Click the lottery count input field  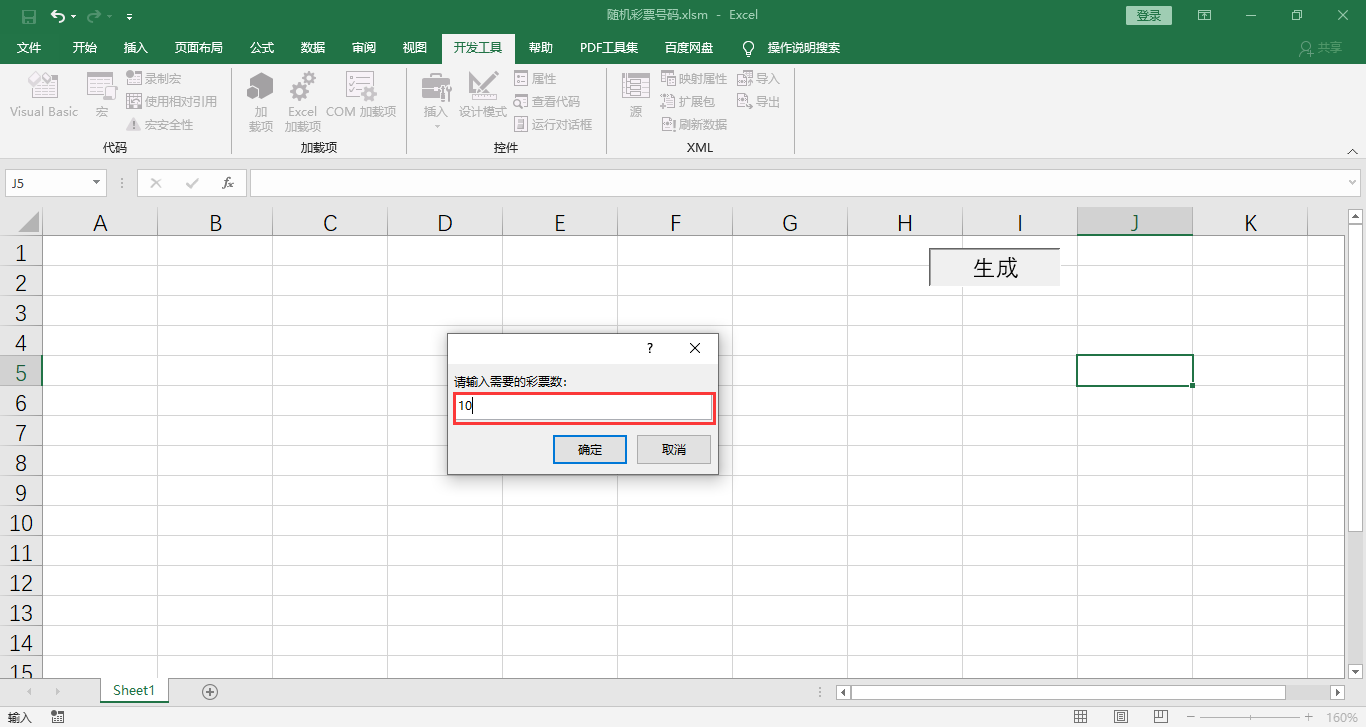[x=584, y=407]
